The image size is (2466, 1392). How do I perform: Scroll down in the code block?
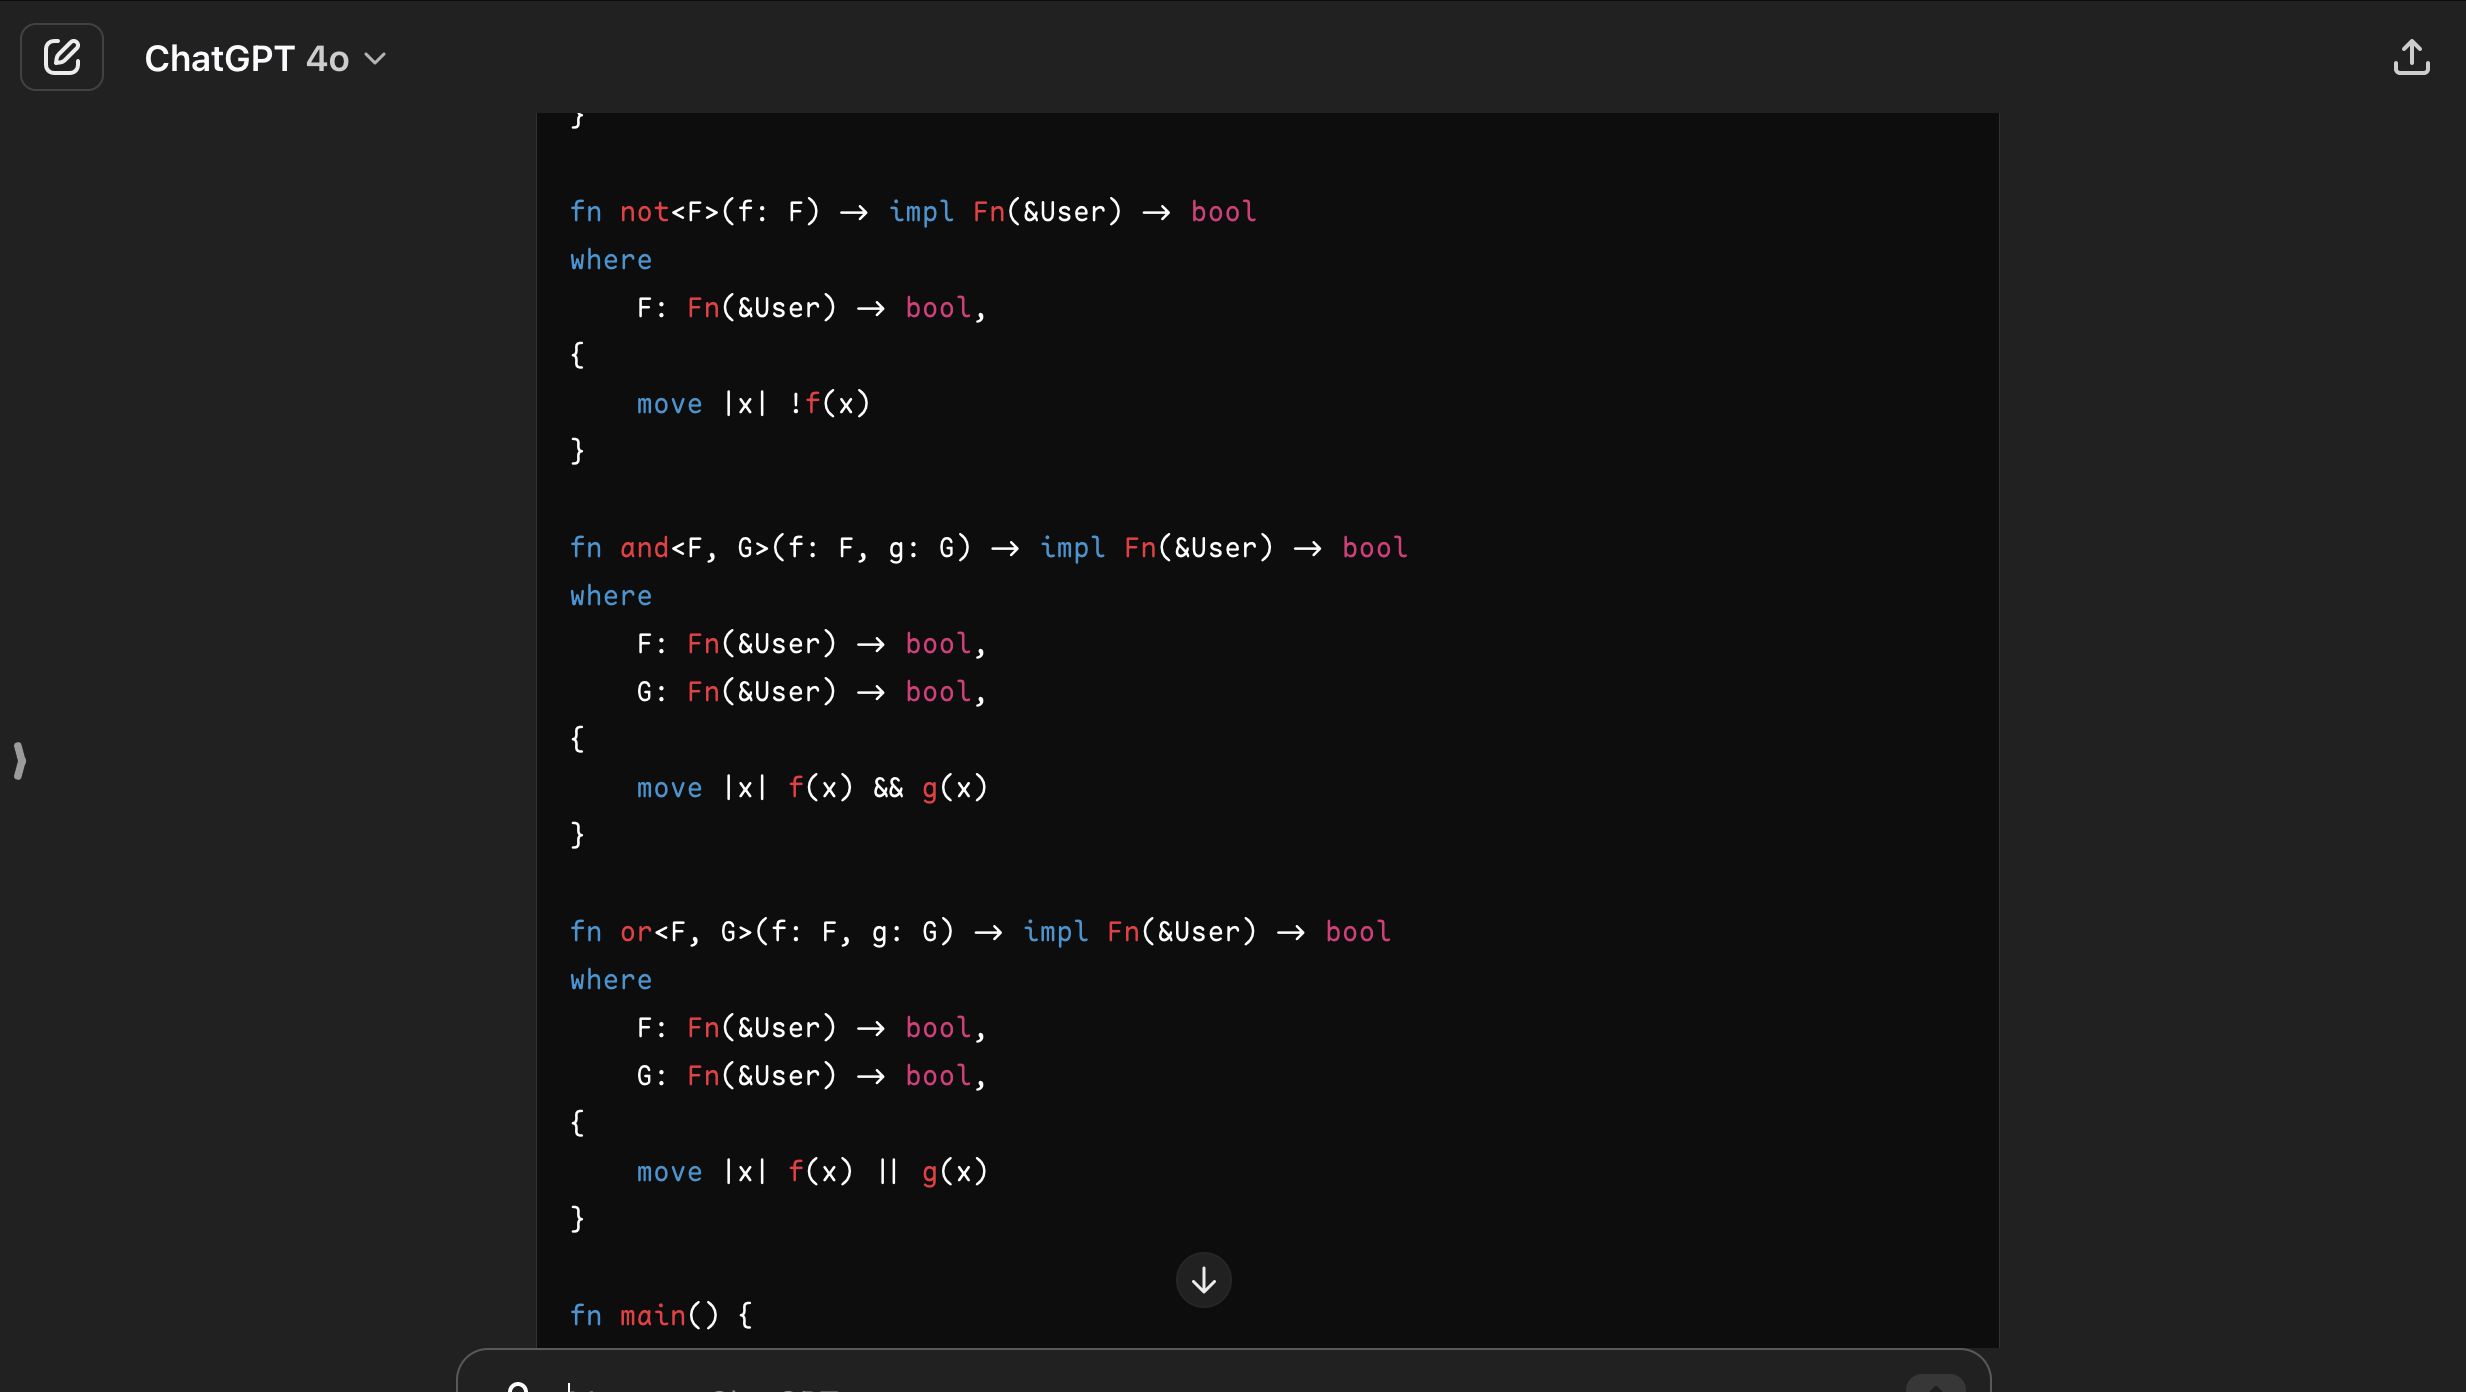(1204, 1280)
